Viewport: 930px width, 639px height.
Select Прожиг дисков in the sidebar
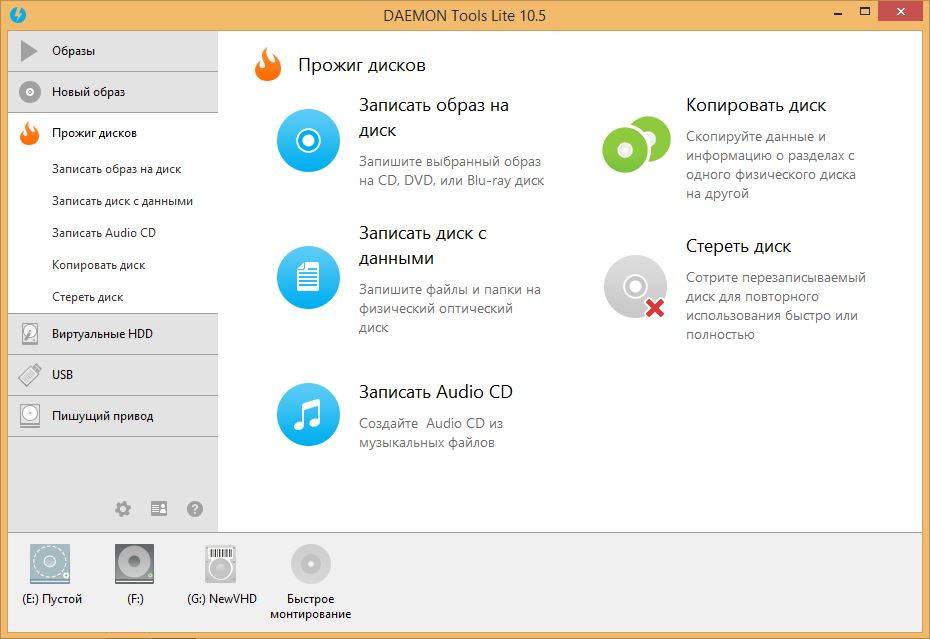[x=113, y=133]
